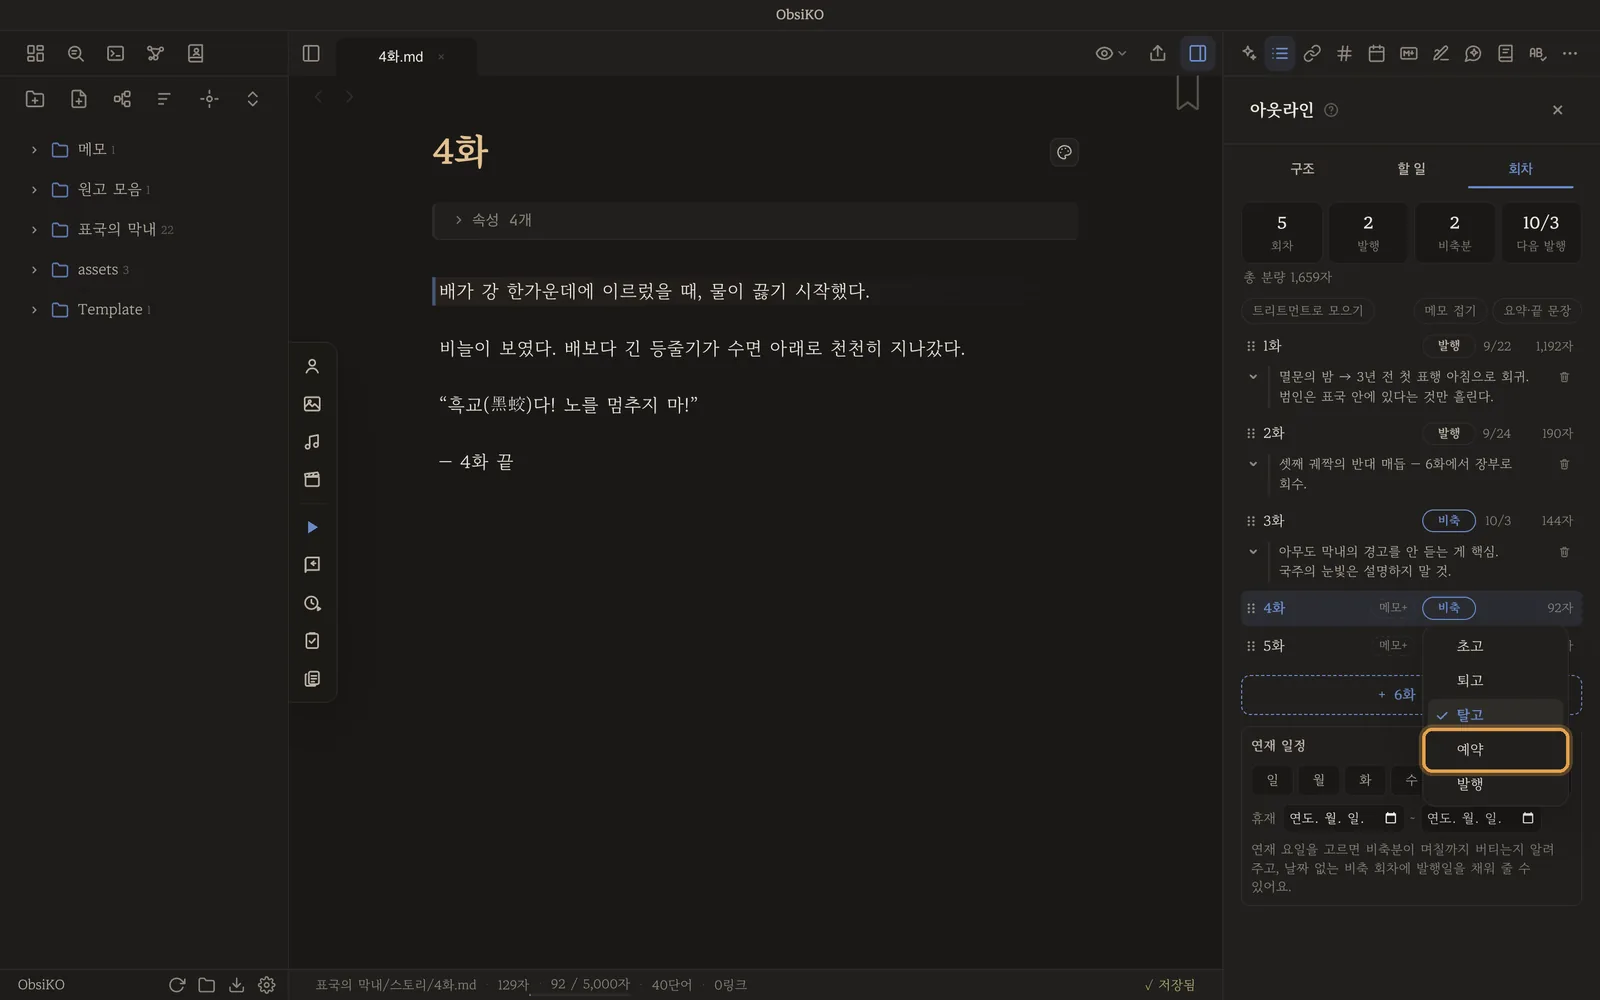This screenshot has height=1000, width=1600.
Task: Switch to the 할 일 tab
Action: 1411,169
